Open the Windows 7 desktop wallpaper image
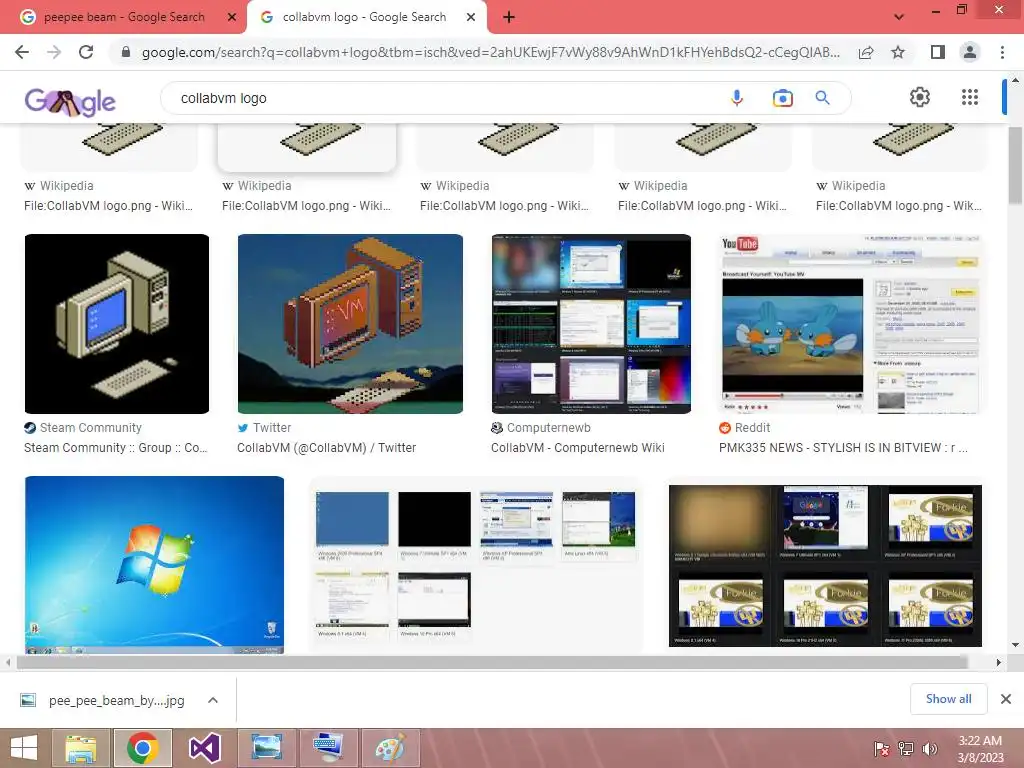The width and height of the screenshot is (1024, 768). 154,565
